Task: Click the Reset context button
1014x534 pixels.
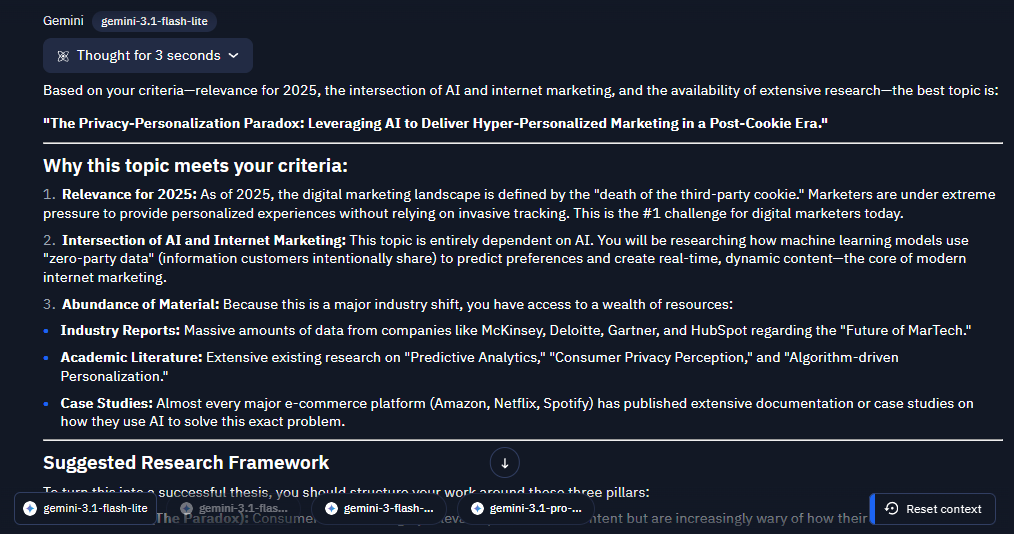Action: 933,509
